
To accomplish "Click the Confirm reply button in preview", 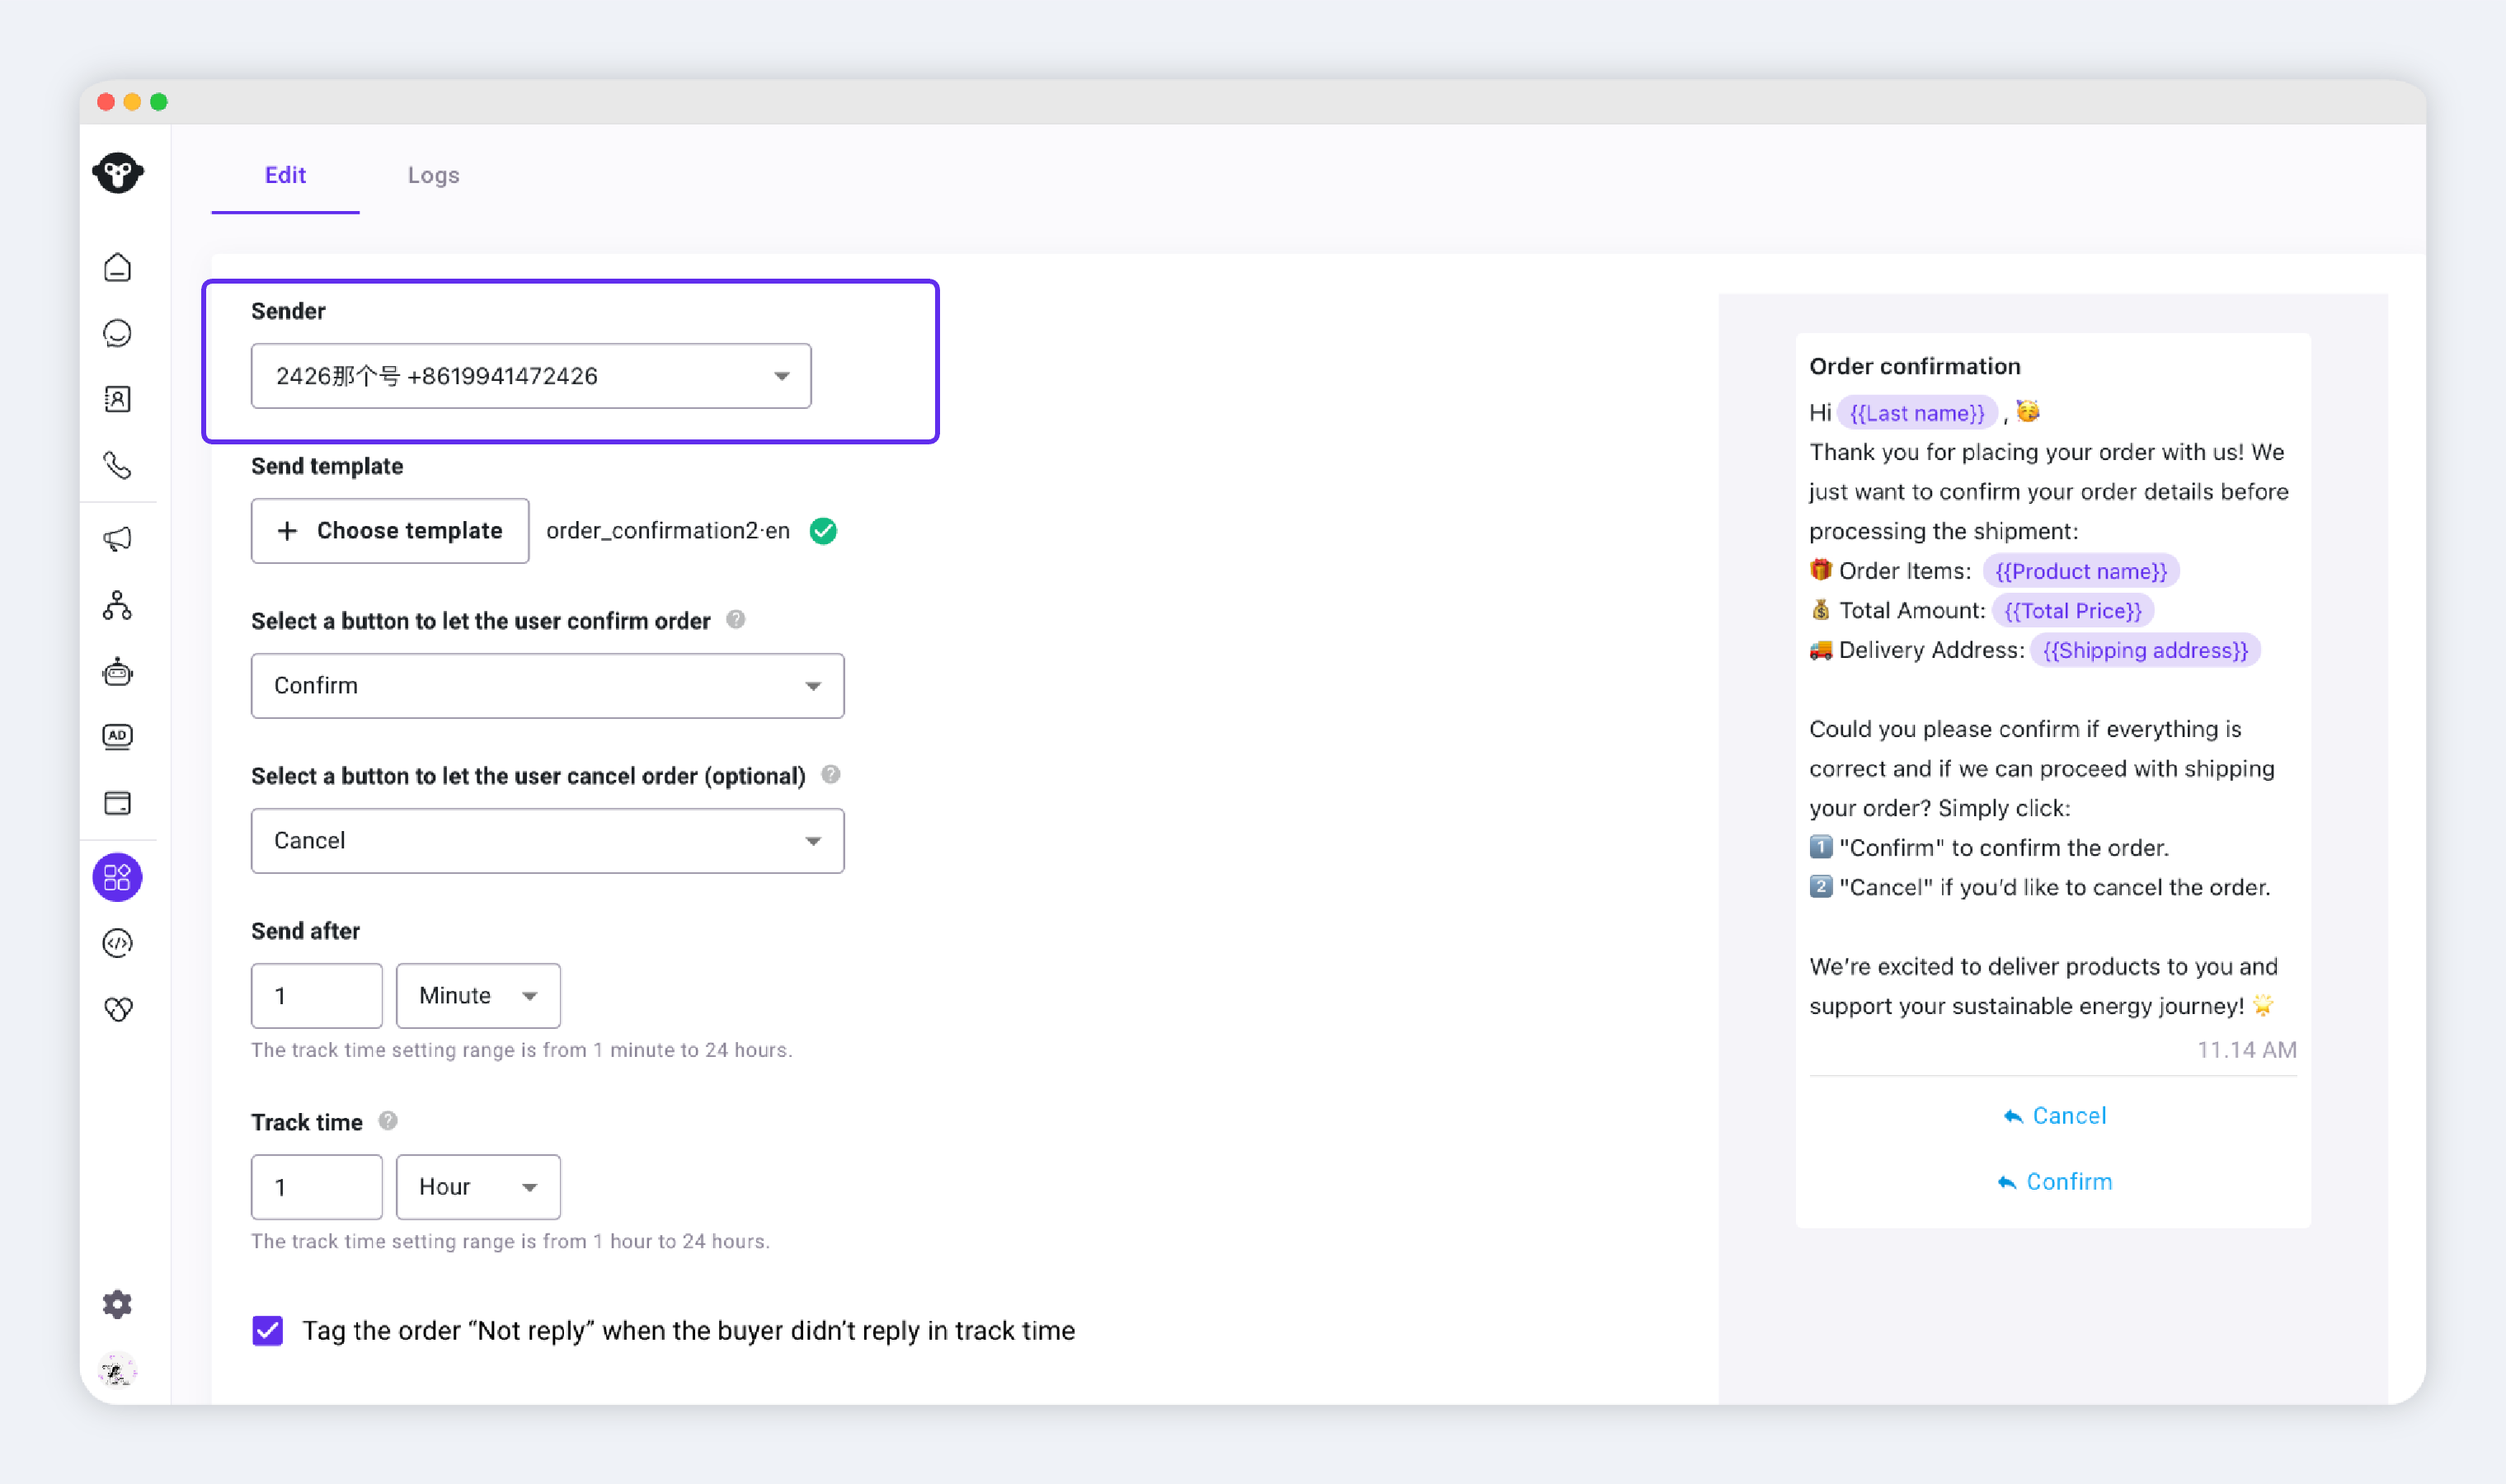I will [x=2054, y=1182].
